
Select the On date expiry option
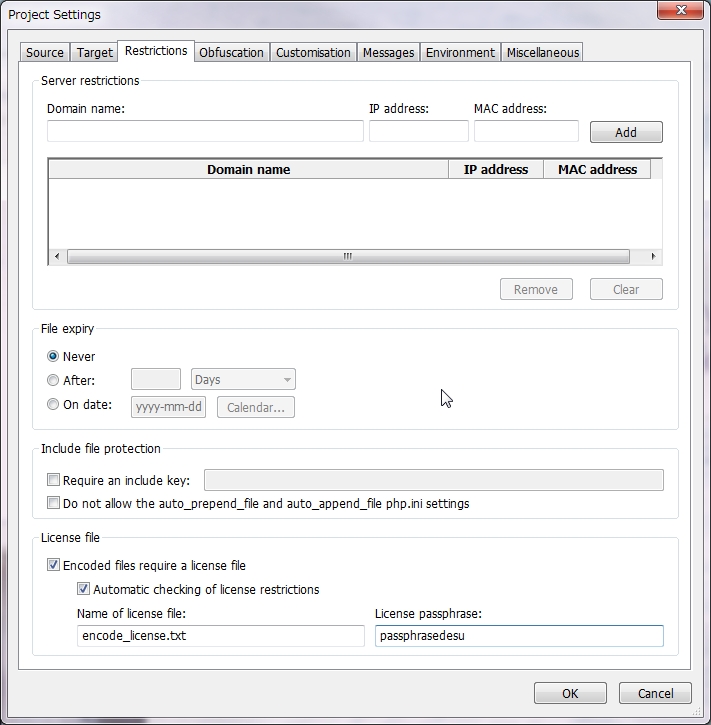[54, 405]
